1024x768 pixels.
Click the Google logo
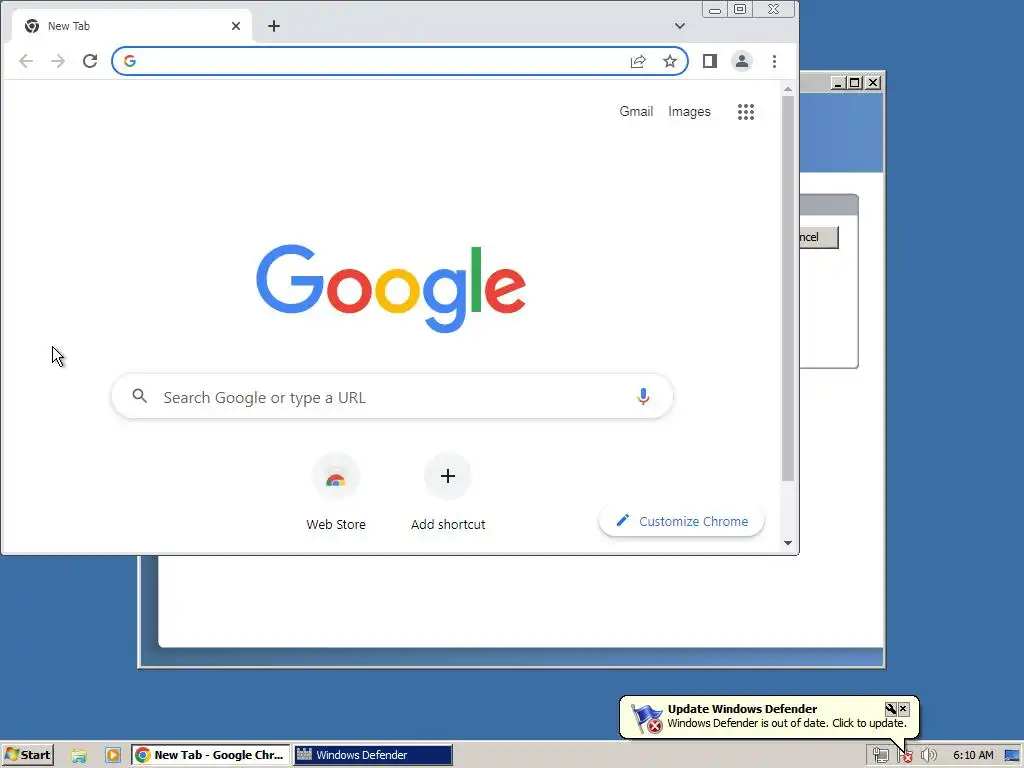tap(391, 288)
